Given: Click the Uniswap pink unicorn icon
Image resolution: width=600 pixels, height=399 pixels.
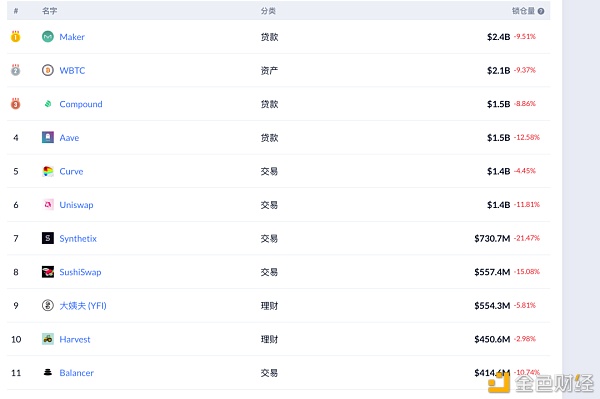Looking at the screenshot, I should pyautogui.click(x=48, y=205).
